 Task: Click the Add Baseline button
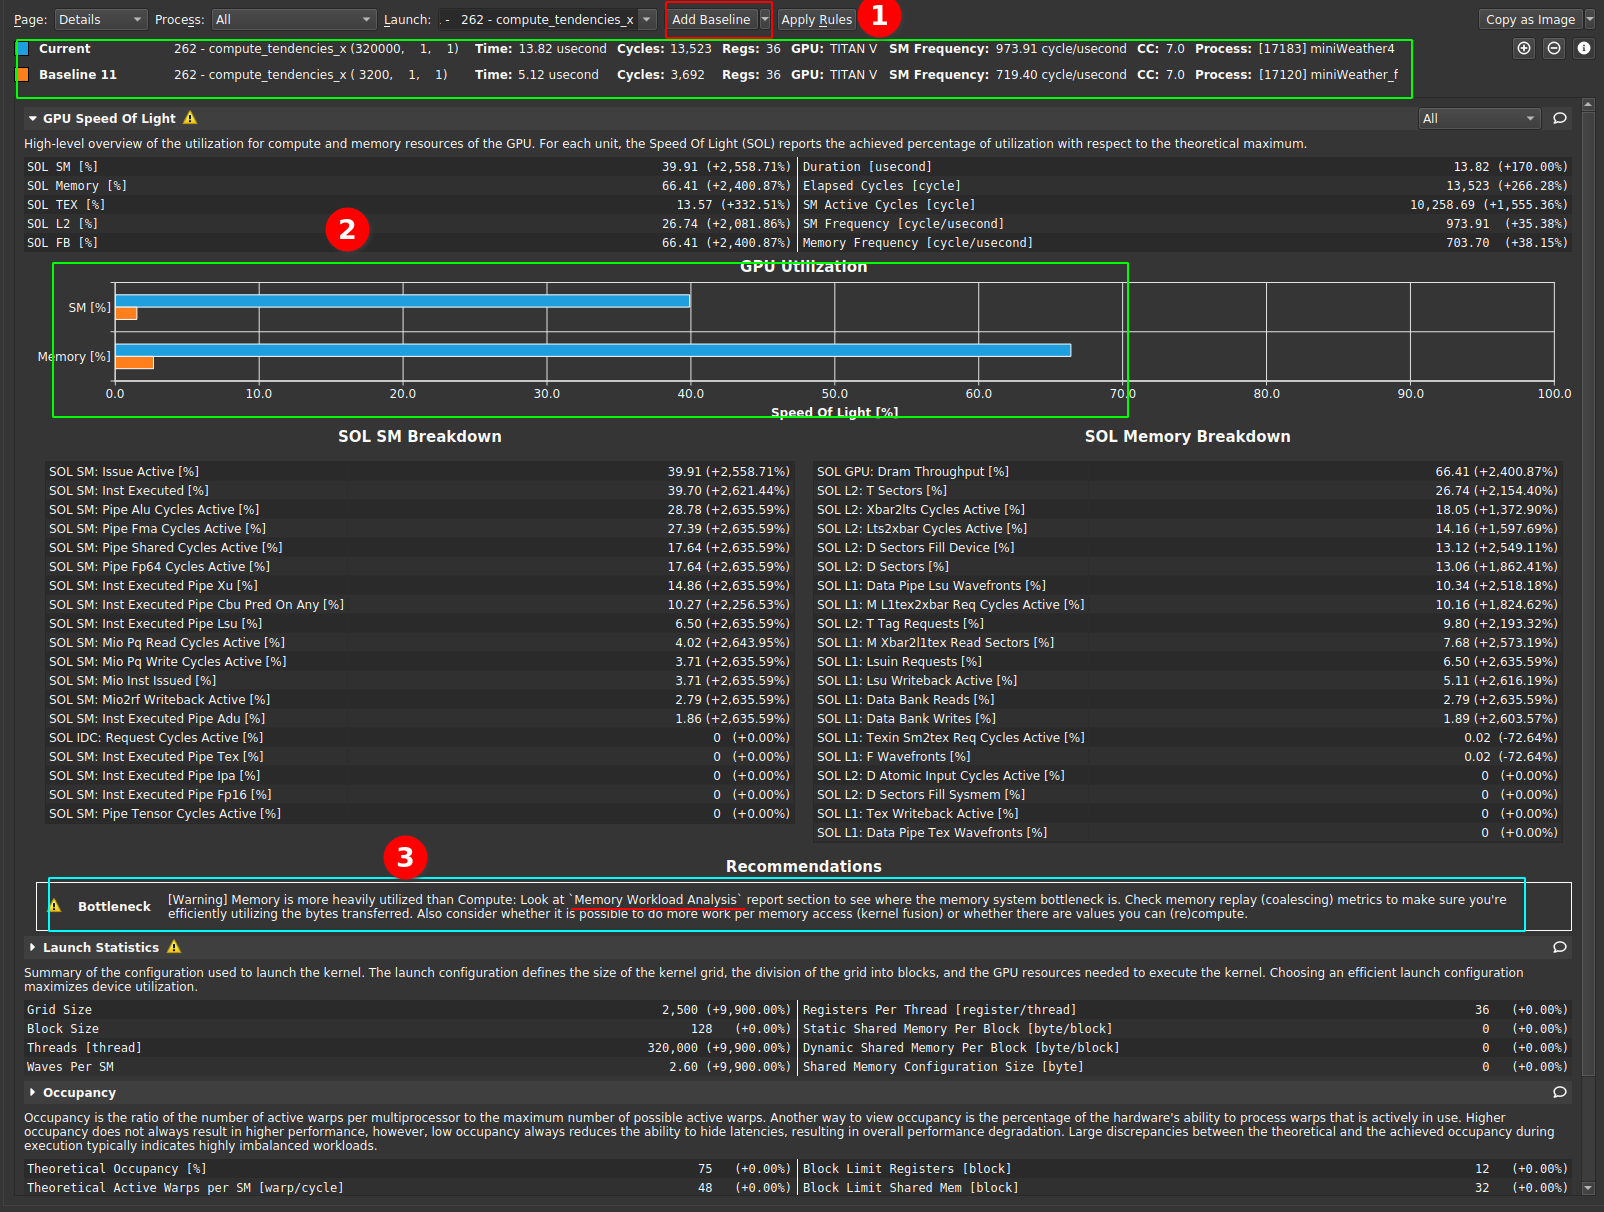(x=711, y=19)
